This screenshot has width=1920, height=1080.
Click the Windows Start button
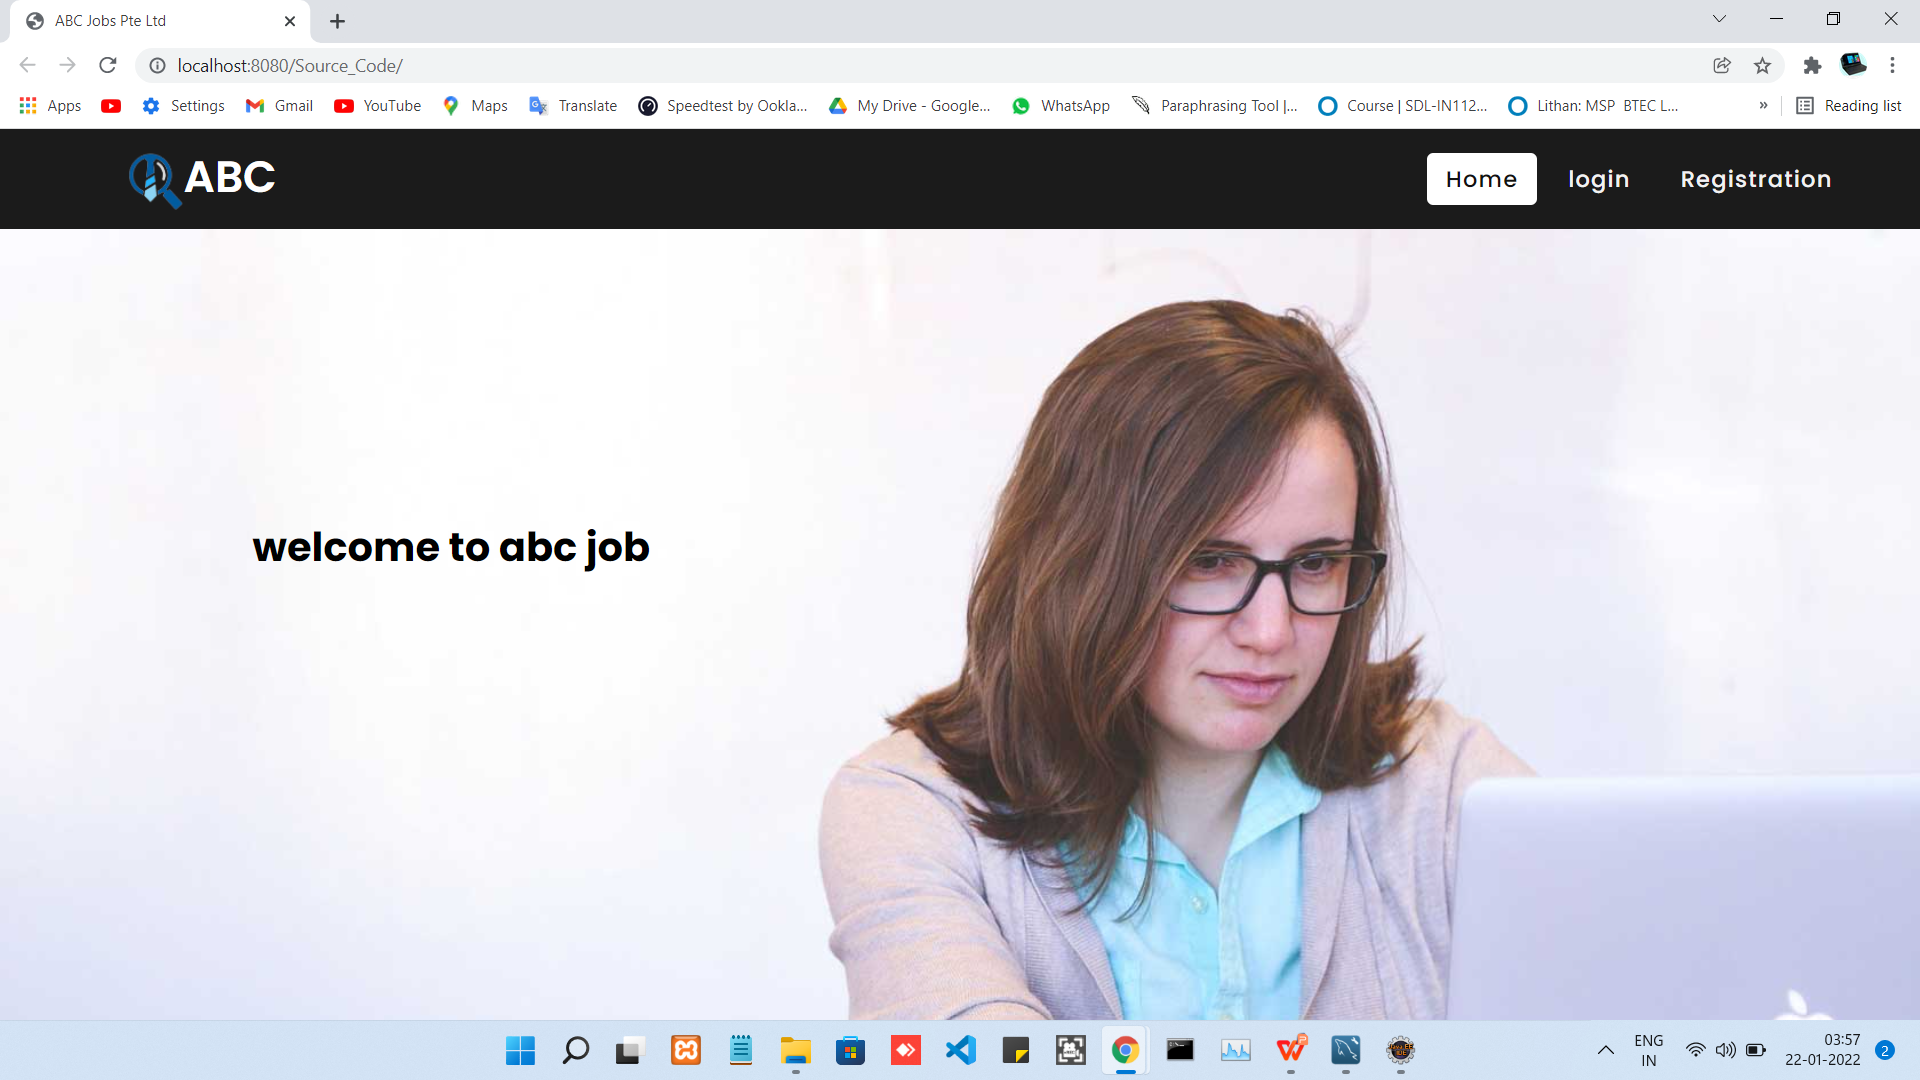(x=520, y=1050)
